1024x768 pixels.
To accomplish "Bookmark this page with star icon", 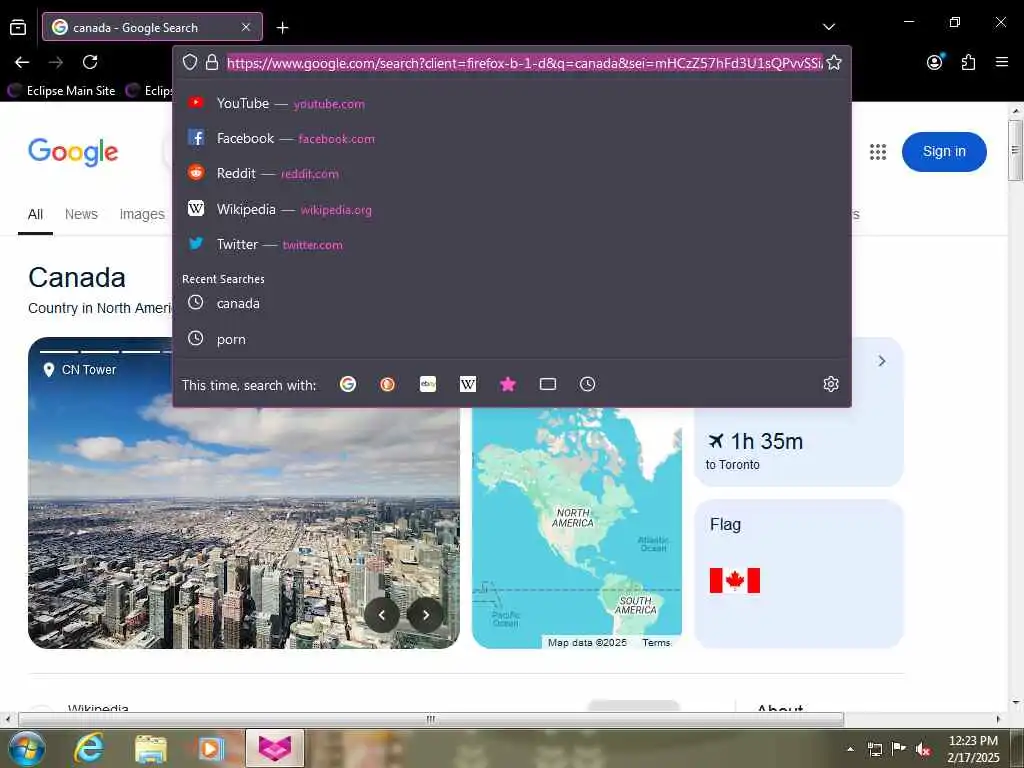I will coord(834,63).
